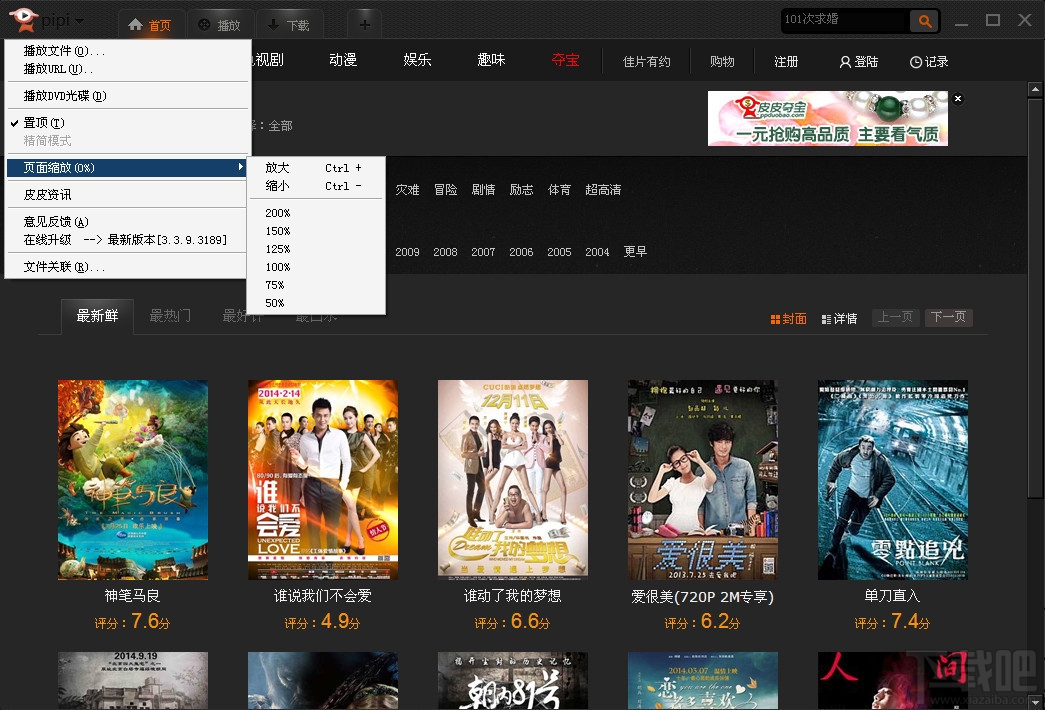Screen dimensions: 1045x710
Task: Filter by 超高清 quality
Action: (603, 190)
